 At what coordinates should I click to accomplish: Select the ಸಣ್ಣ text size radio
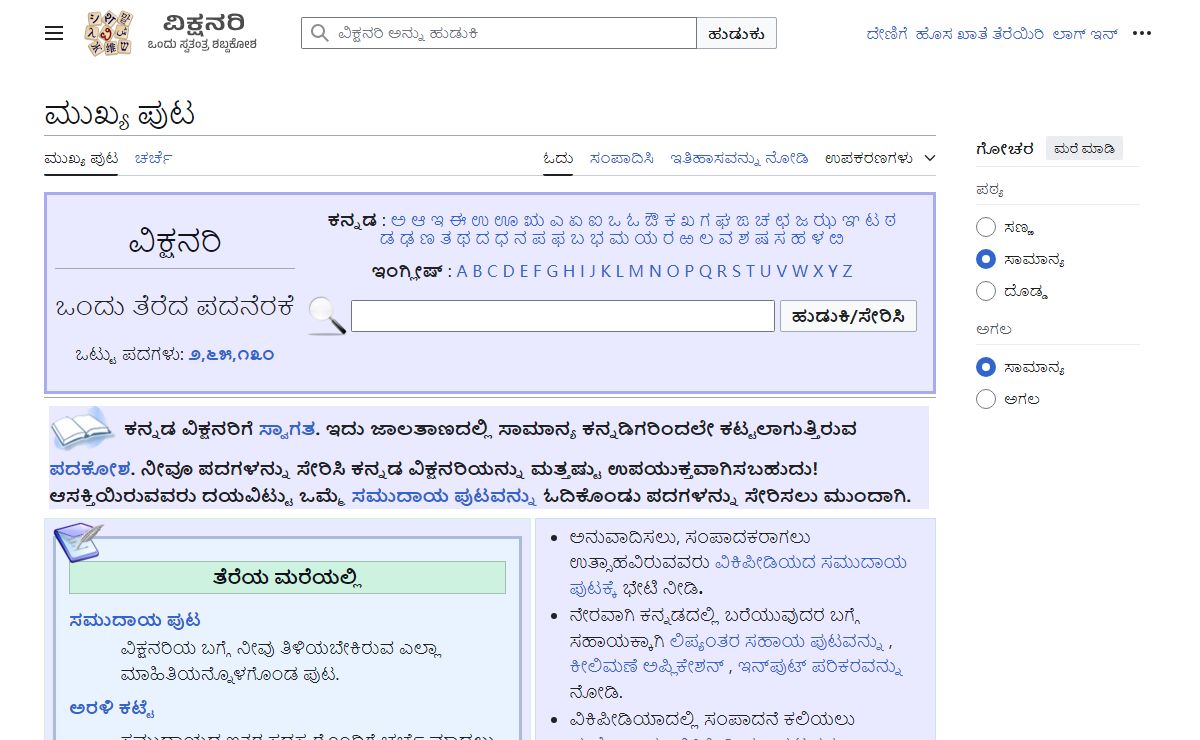986,227
